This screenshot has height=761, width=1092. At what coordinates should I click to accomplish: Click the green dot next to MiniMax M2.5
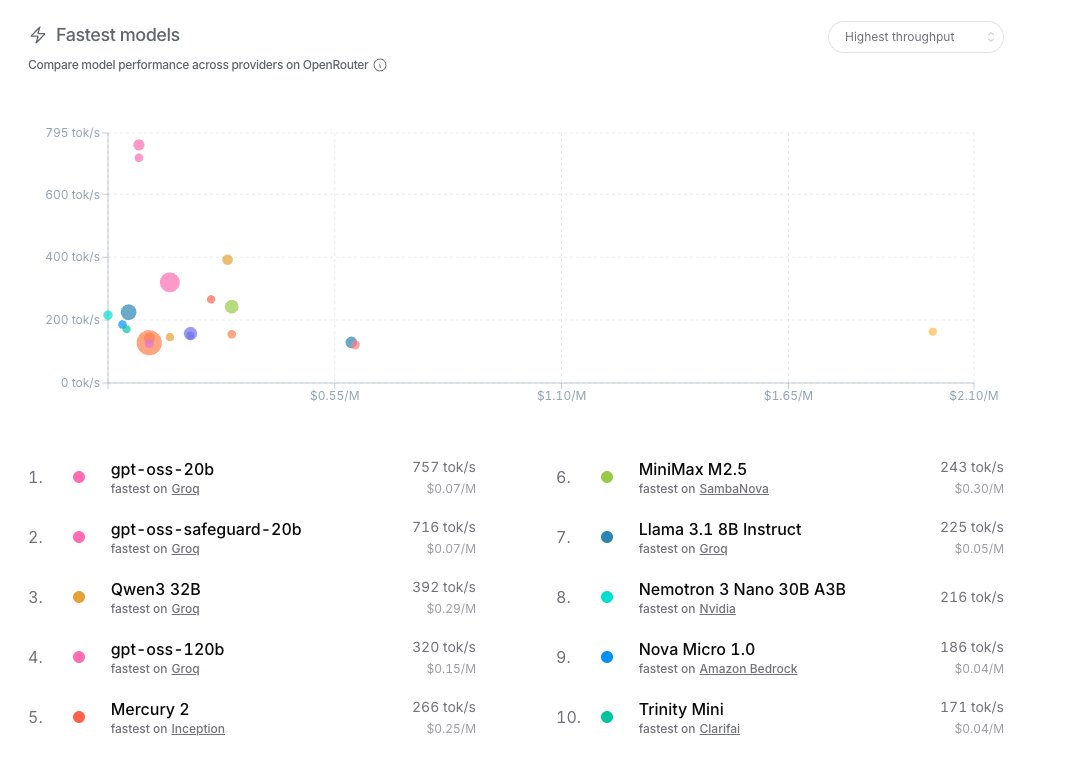607,477
